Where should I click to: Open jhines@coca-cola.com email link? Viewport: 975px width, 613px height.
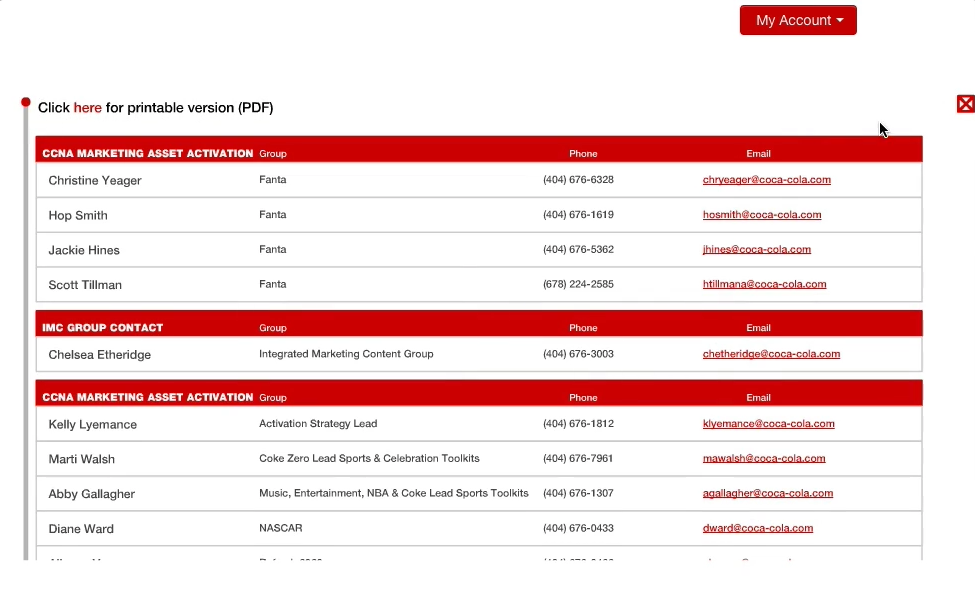[757, 249]
